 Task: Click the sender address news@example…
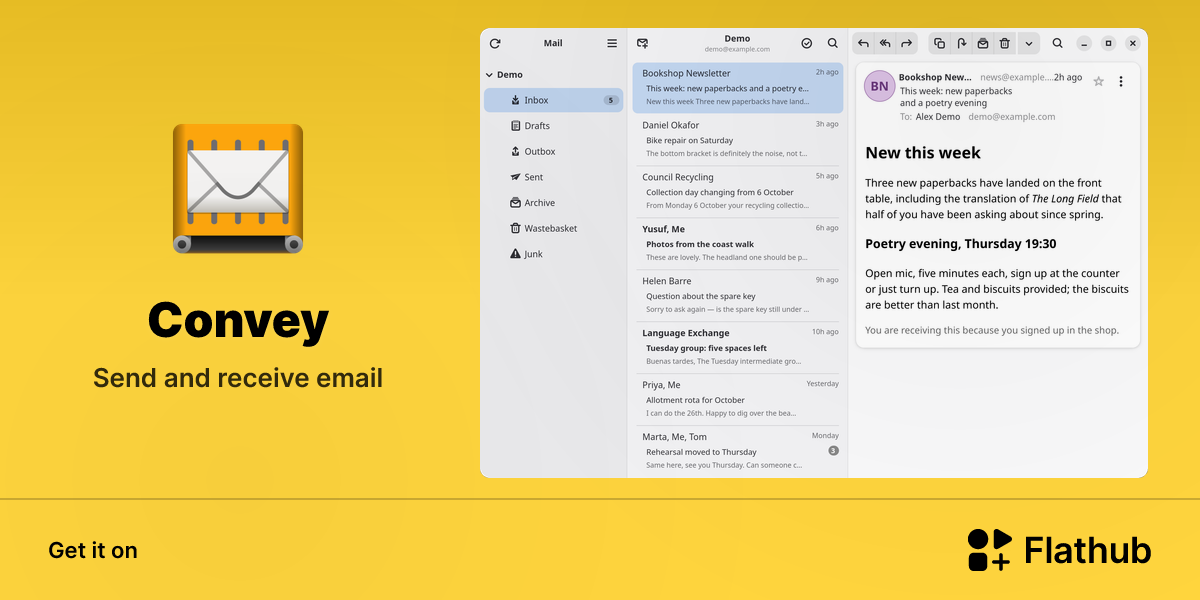1016,77
